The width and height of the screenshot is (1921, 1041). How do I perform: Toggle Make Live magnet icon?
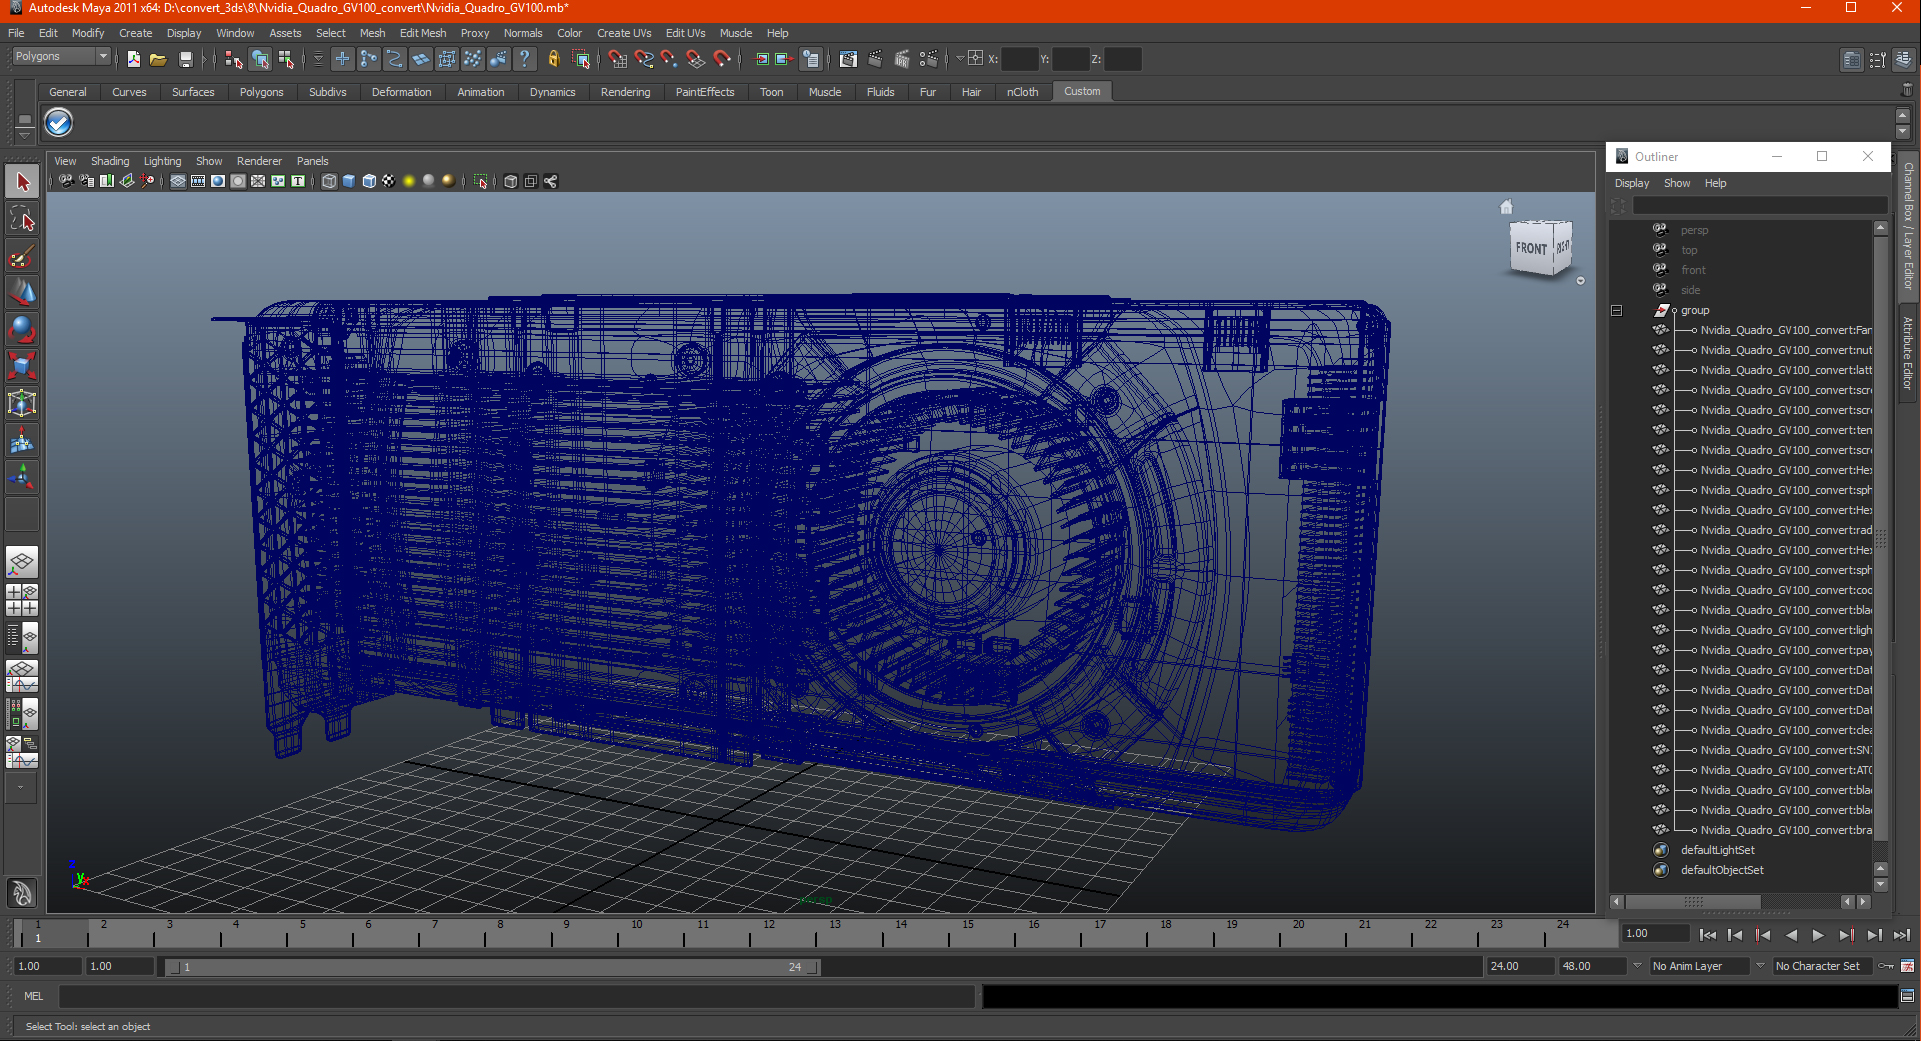point(722,59)
